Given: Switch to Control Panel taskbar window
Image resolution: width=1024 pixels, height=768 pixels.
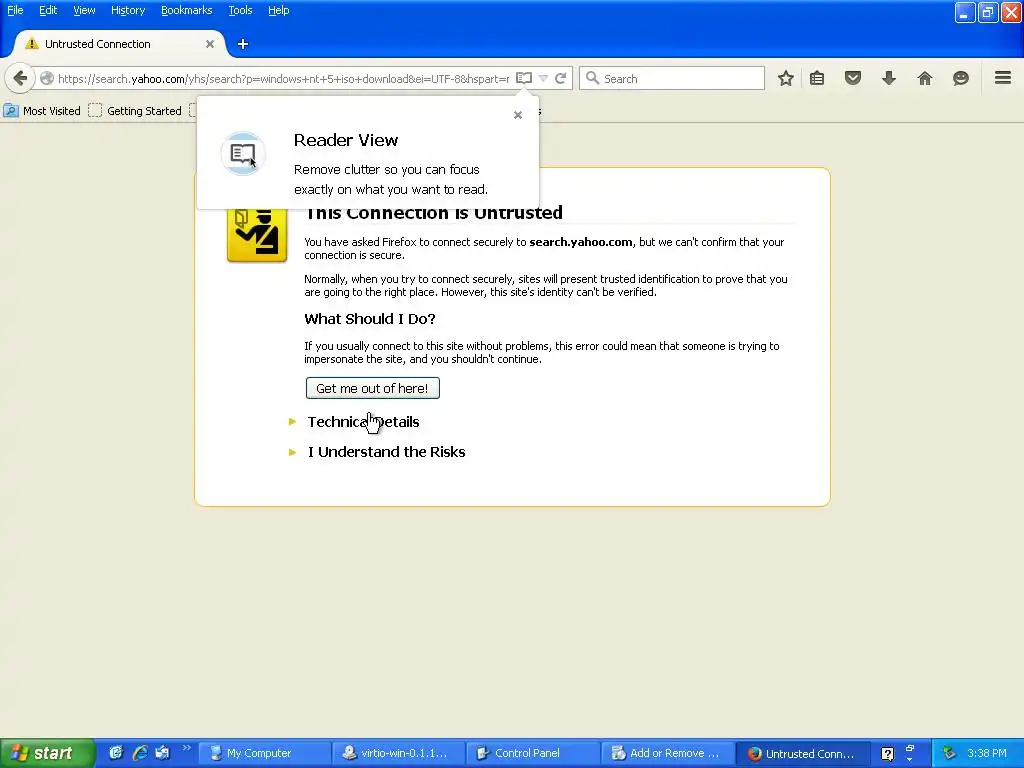Looking at the screenshot, I should pos(533,754).
